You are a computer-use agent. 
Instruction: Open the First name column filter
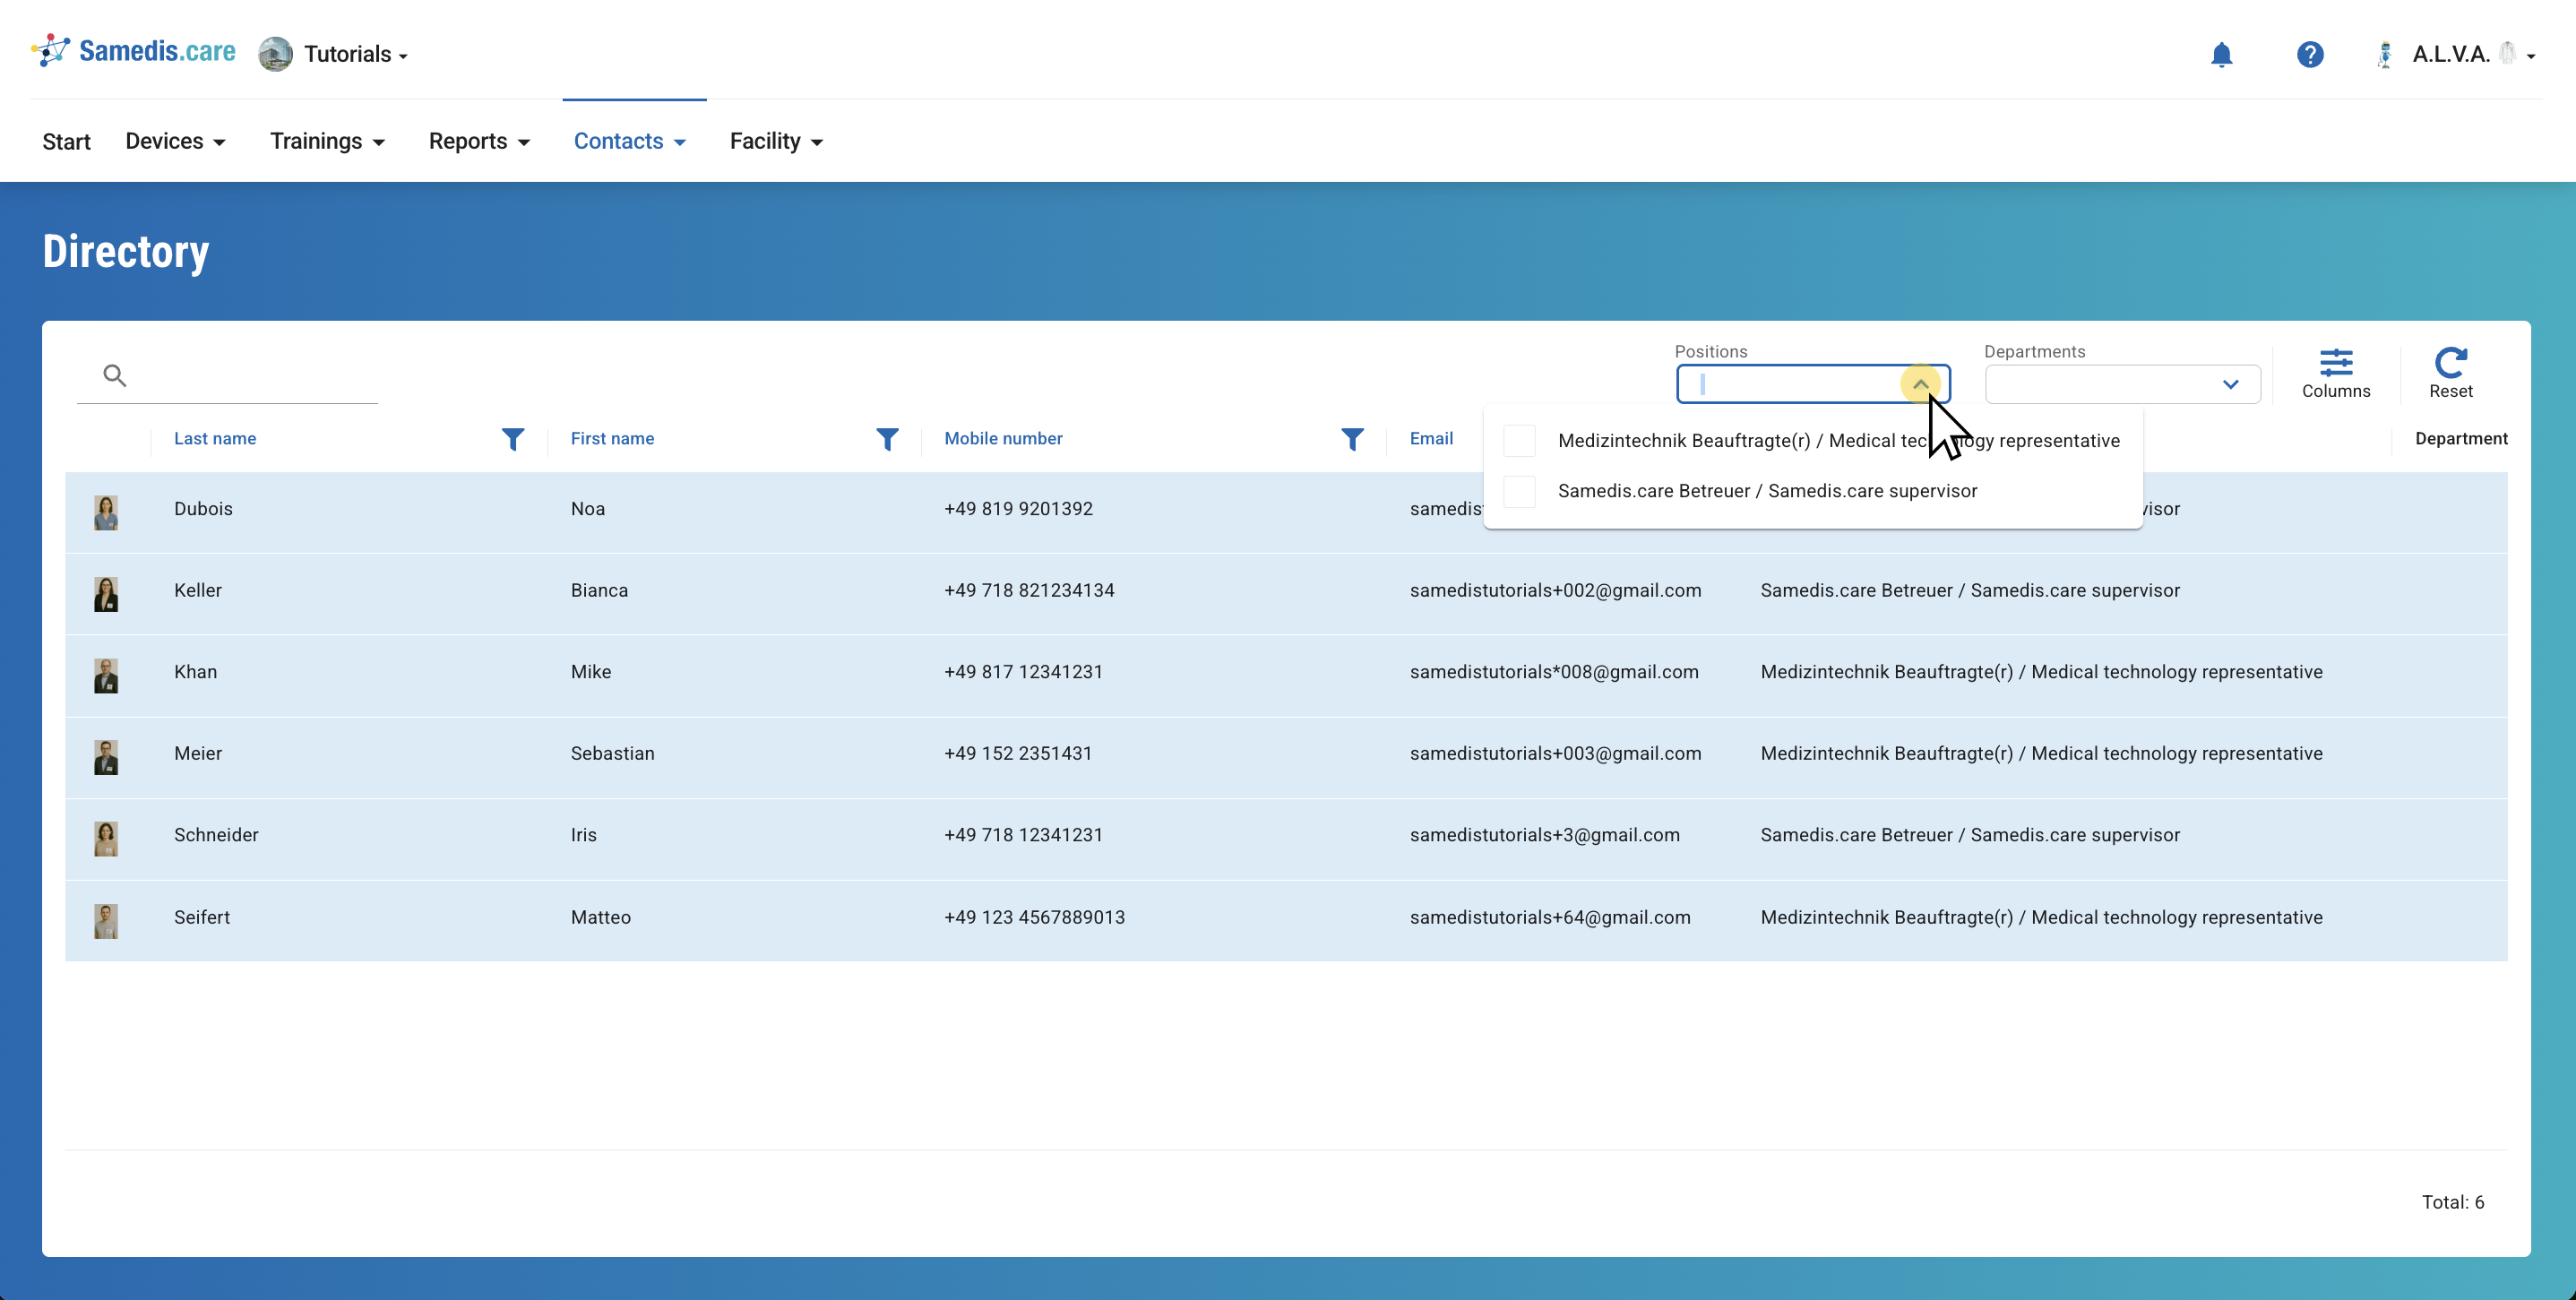(x=886, y=439)
